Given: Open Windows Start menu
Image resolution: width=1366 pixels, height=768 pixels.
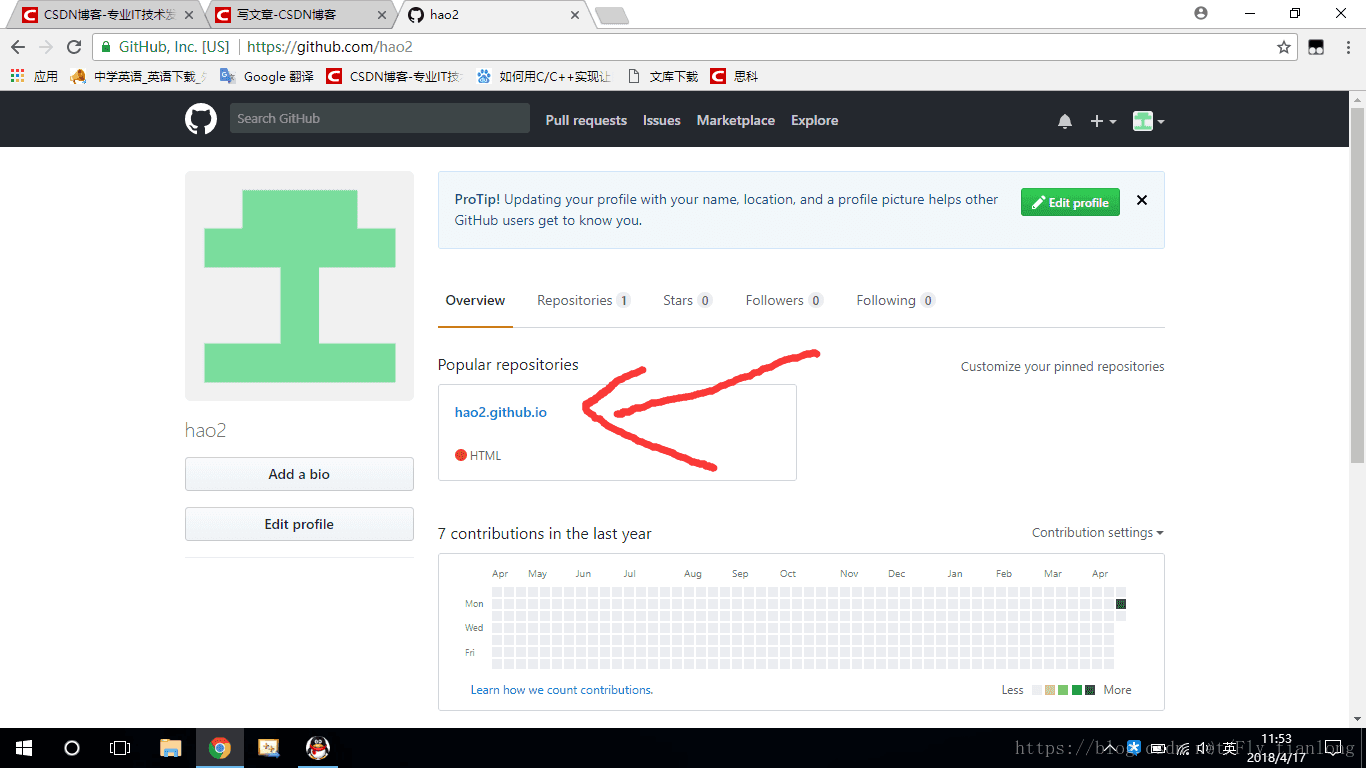Looking at the screenshot, I should pos(24,748).
